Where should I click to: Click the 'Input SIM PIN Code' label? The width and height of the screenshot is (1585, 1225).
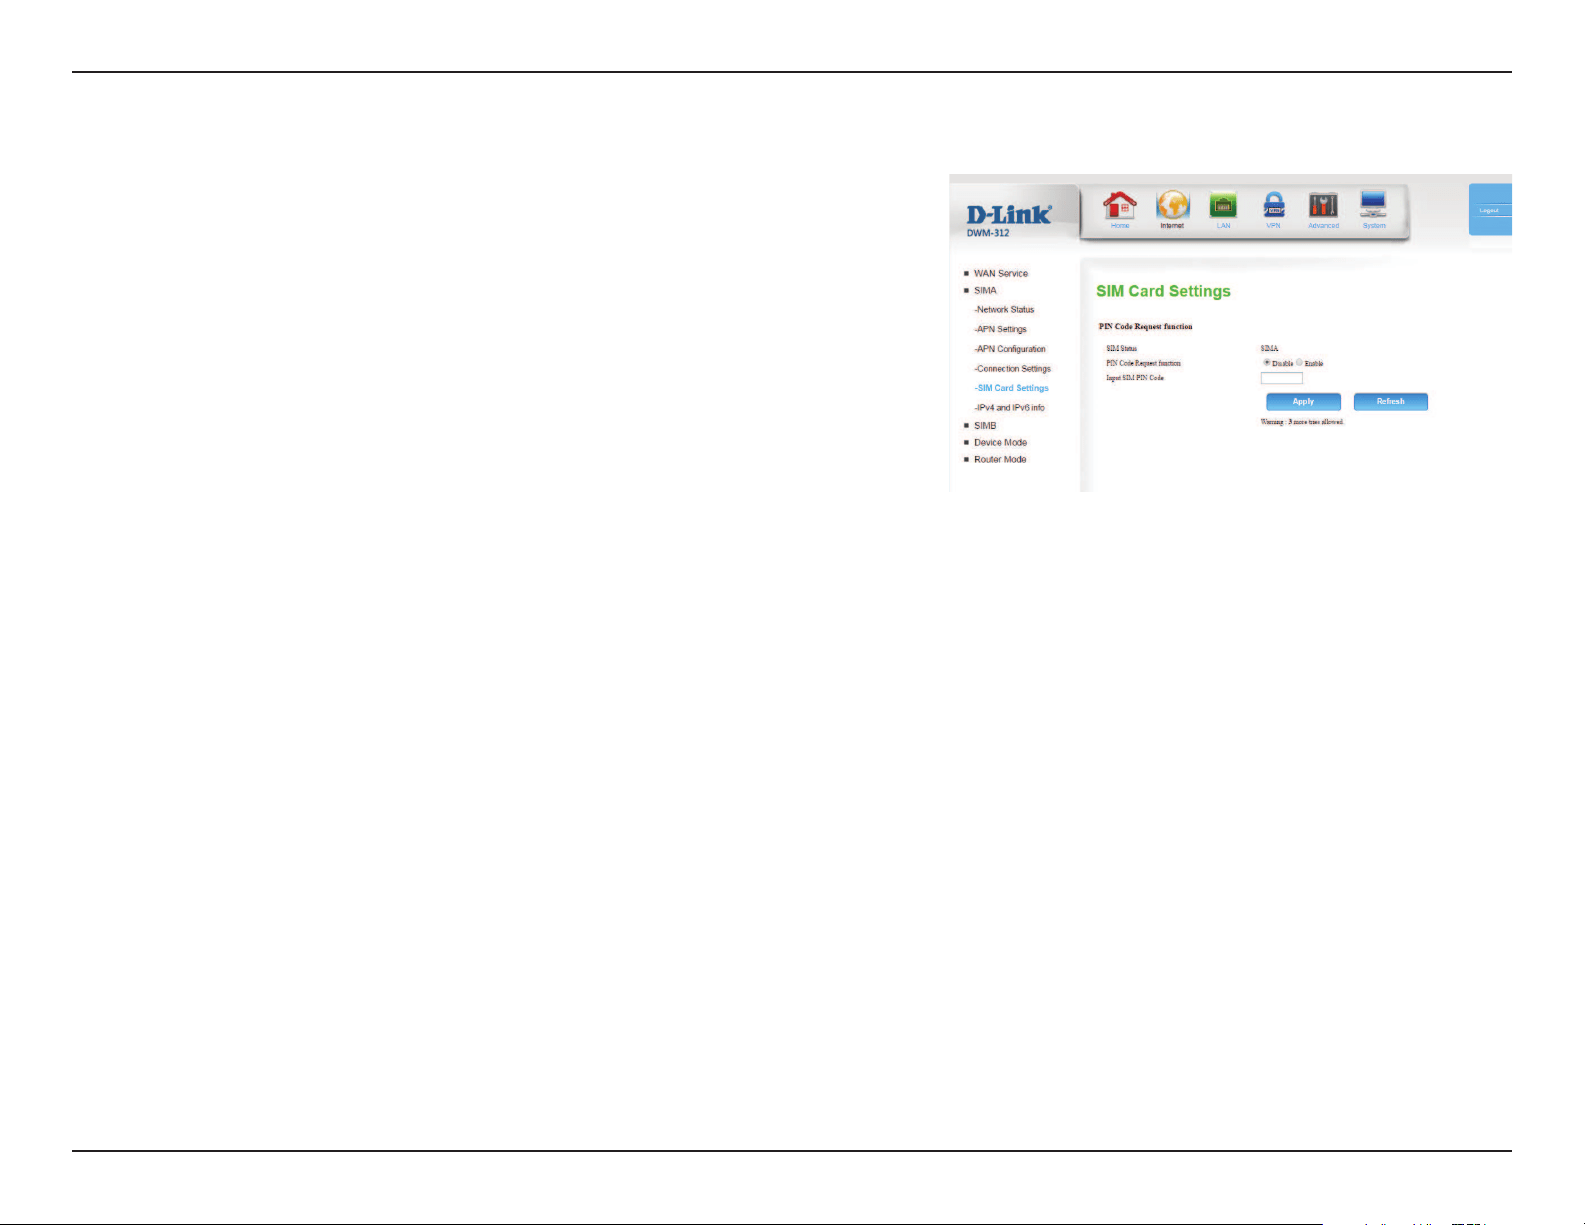(1135, 378)
